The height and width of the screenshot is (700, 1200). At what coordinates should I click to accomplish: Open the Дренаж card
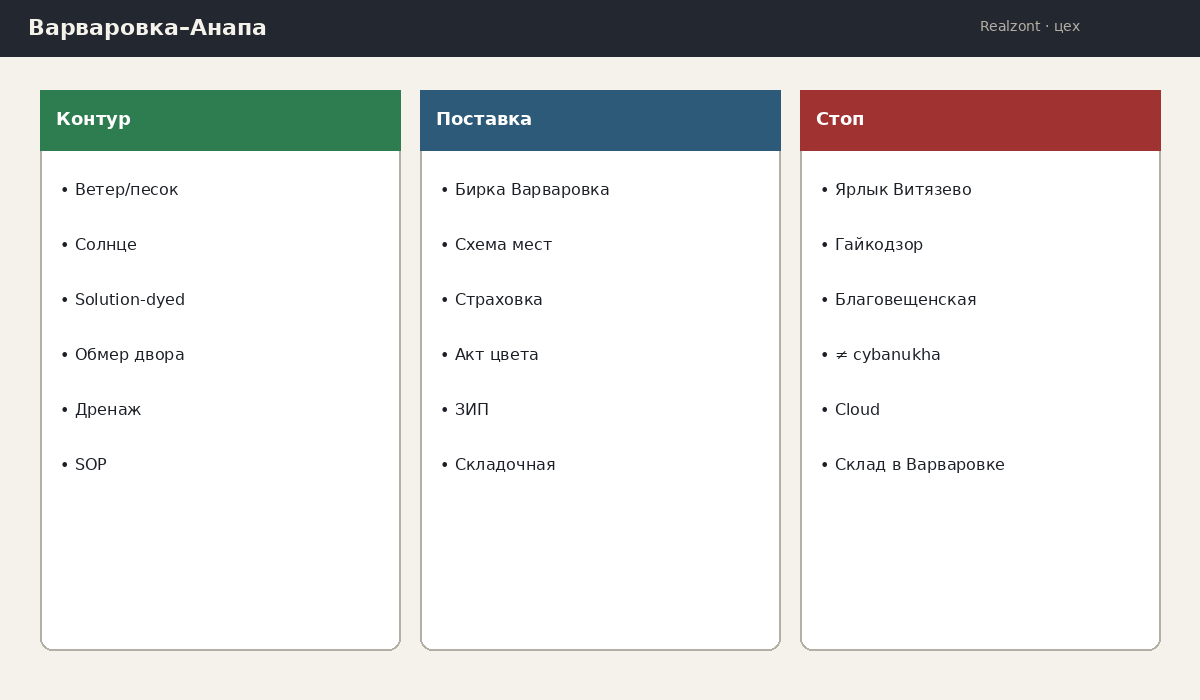100,410
